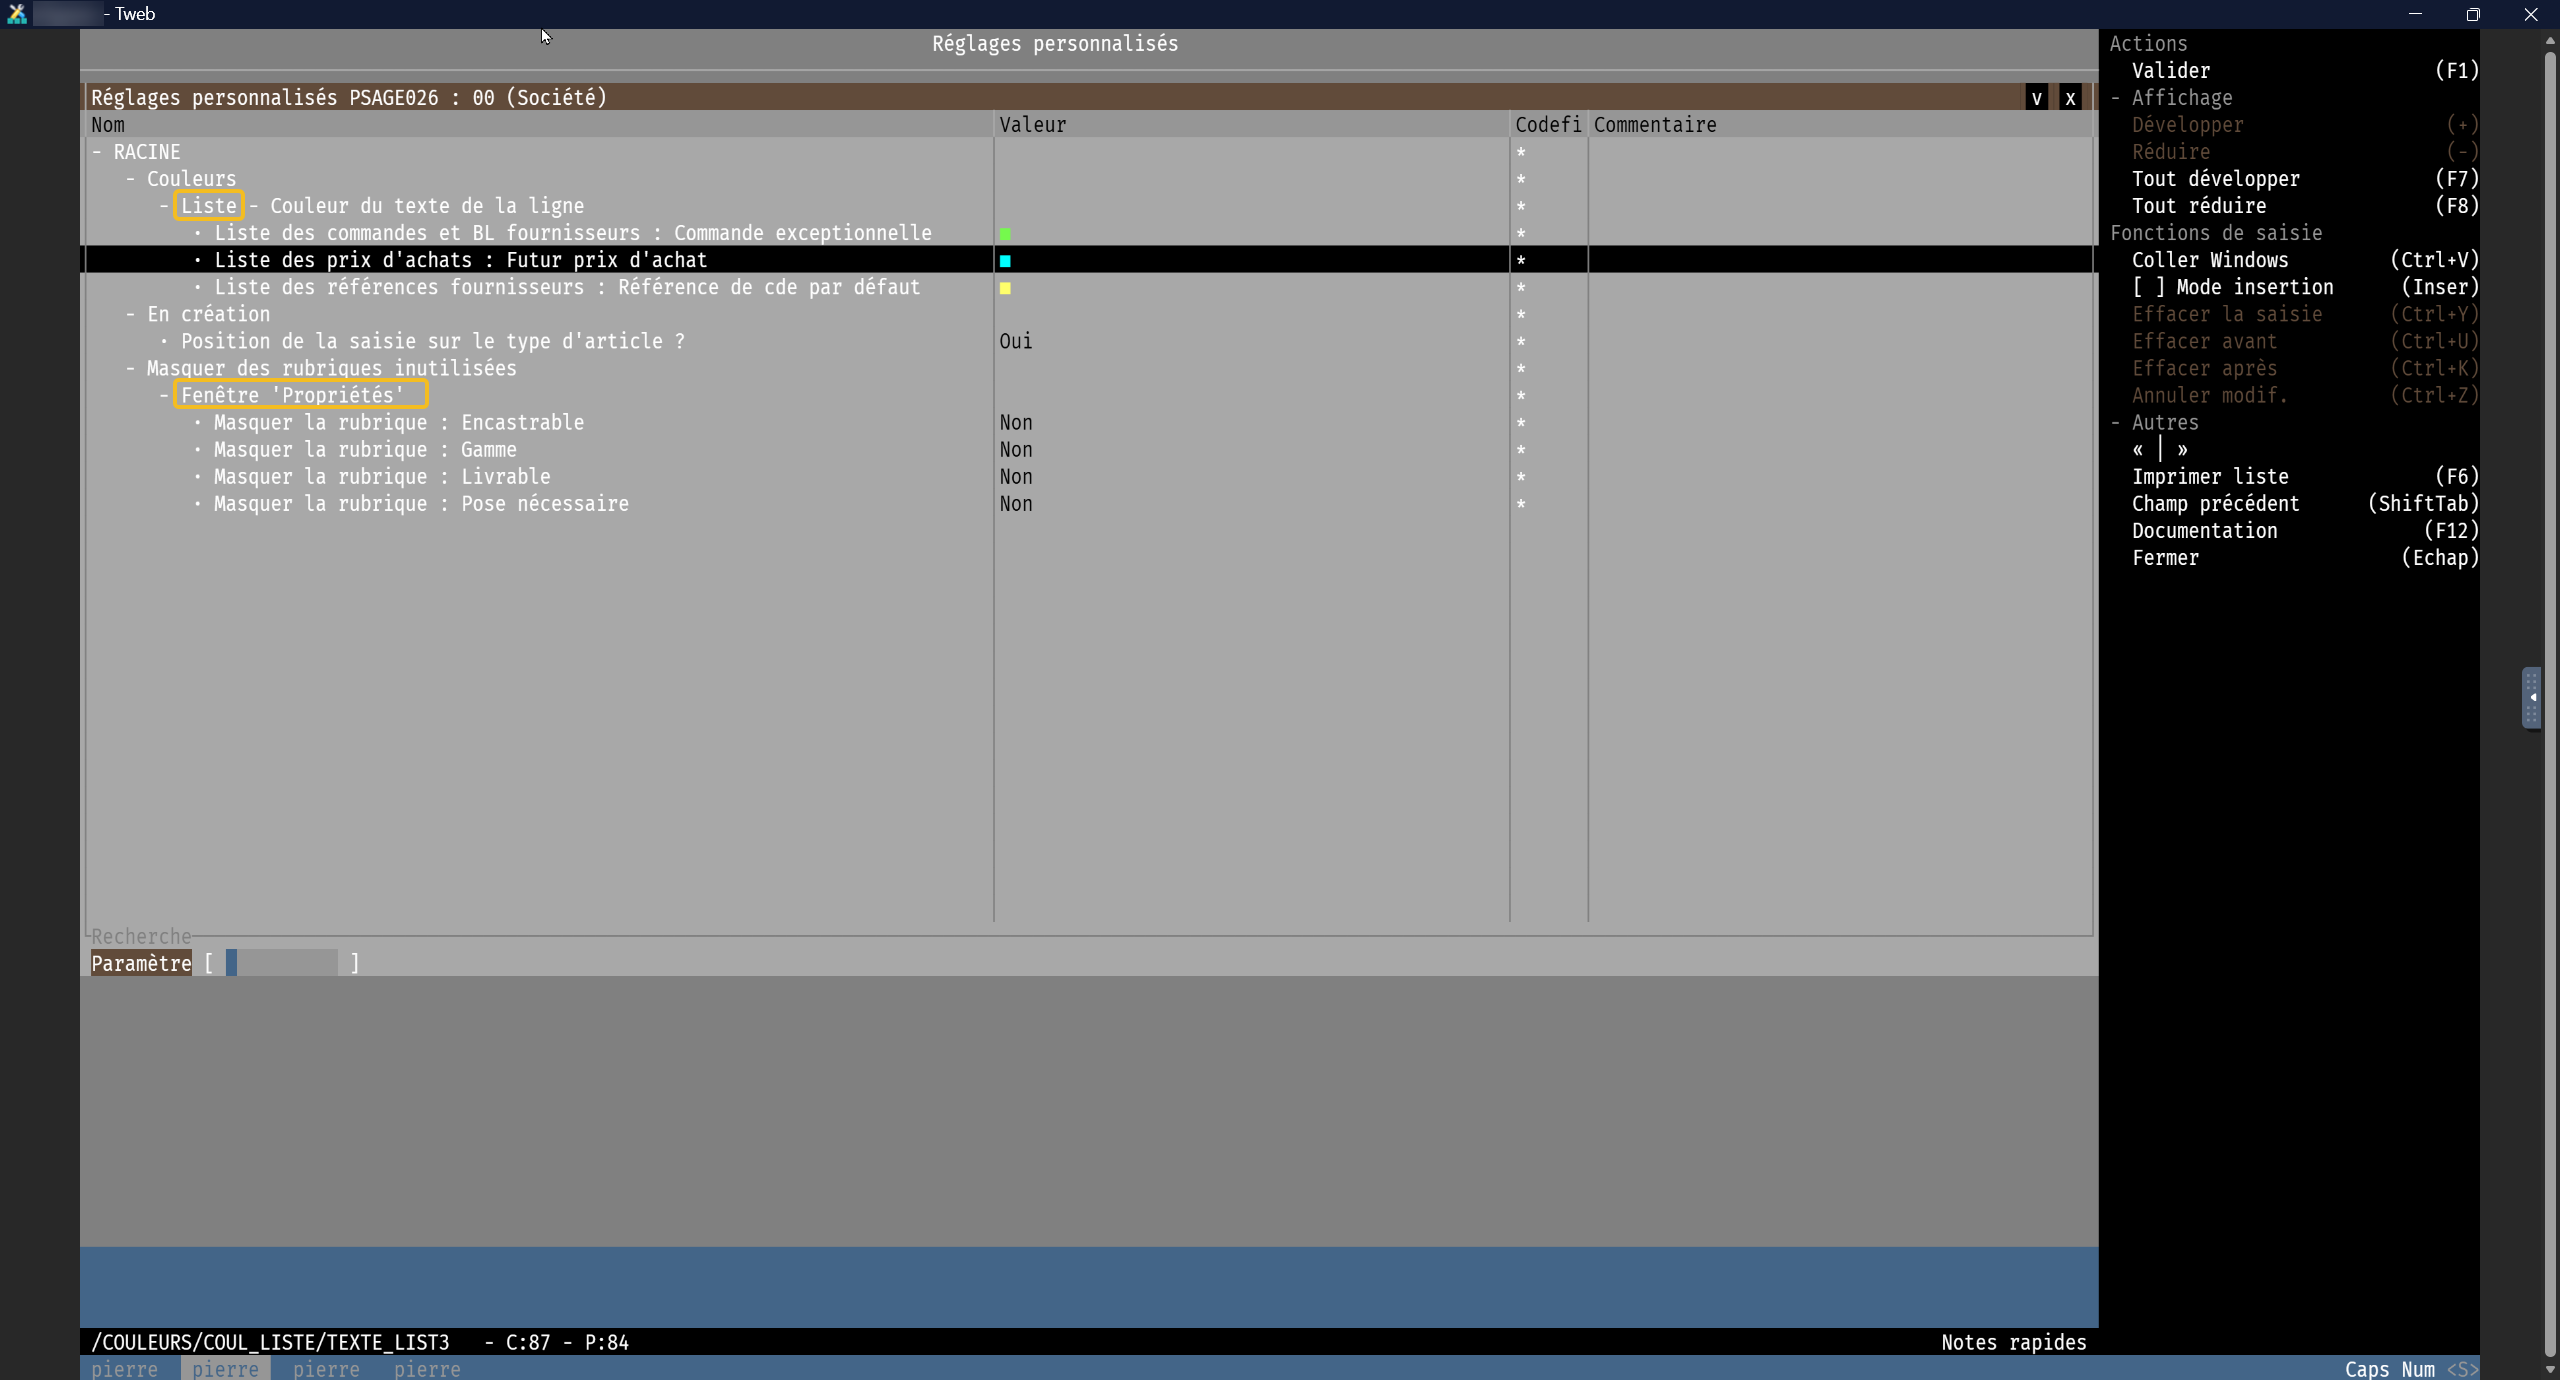Screen dimensions: 2560x1380
Task: Click the <S> indicator in status bar
Action: (x=2462, y=1369)
